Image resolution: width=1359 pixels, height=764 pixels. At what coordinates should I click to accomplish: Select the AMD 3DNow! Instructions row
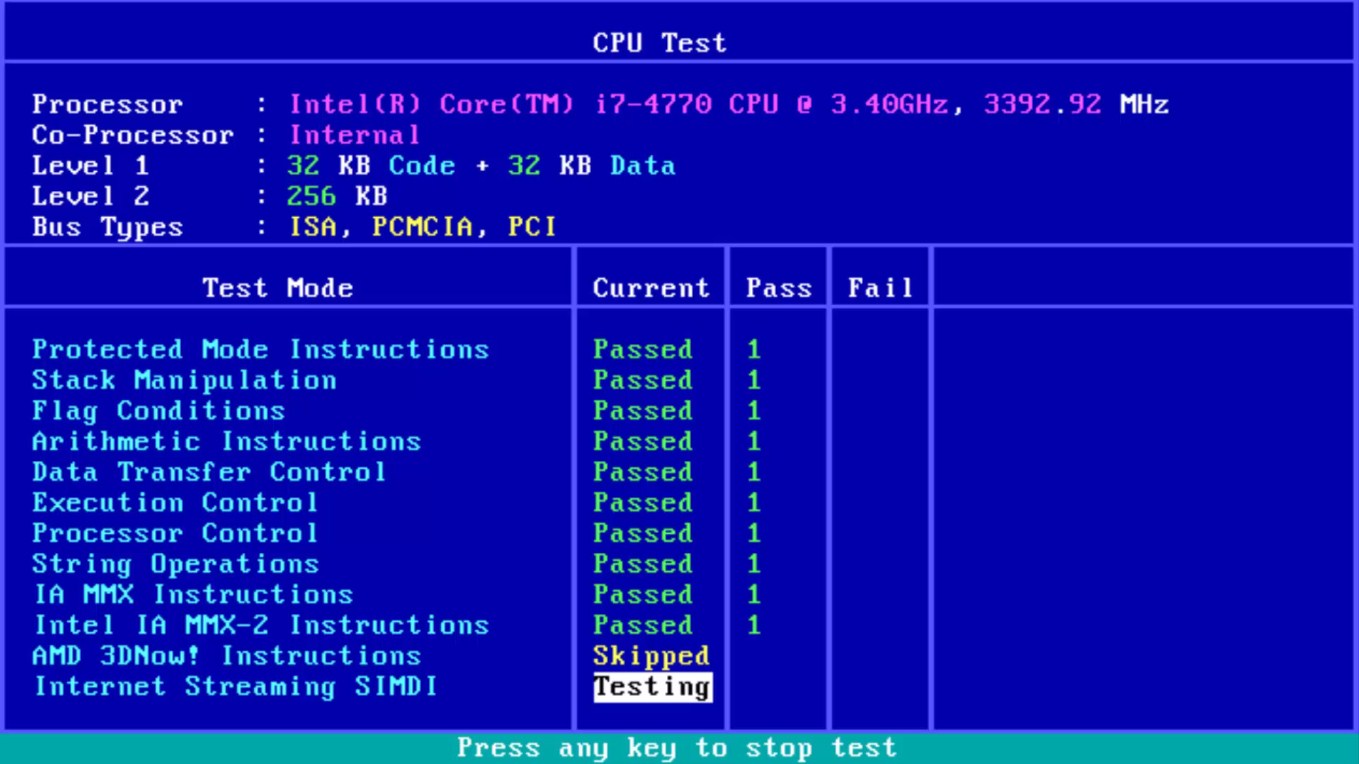click(226, 656)
